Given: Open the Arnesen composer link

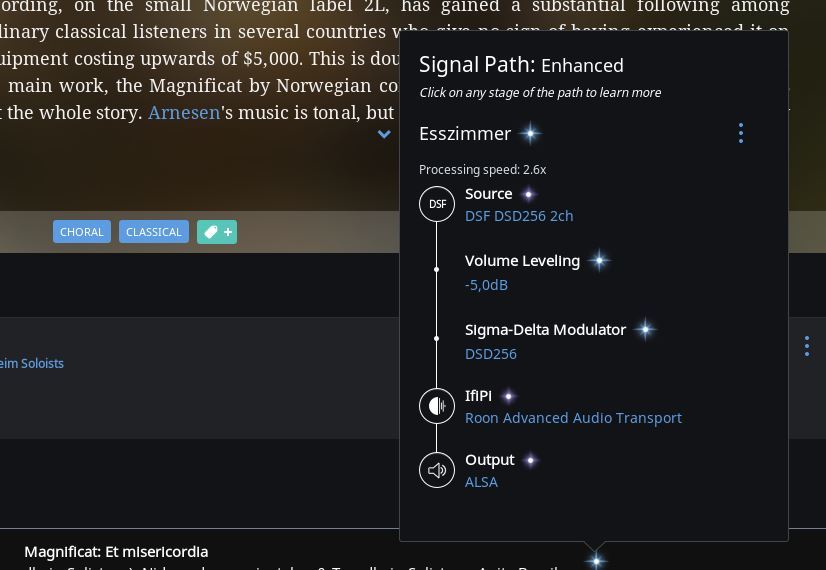Looking at the screenshot, I should click(184, 112).
